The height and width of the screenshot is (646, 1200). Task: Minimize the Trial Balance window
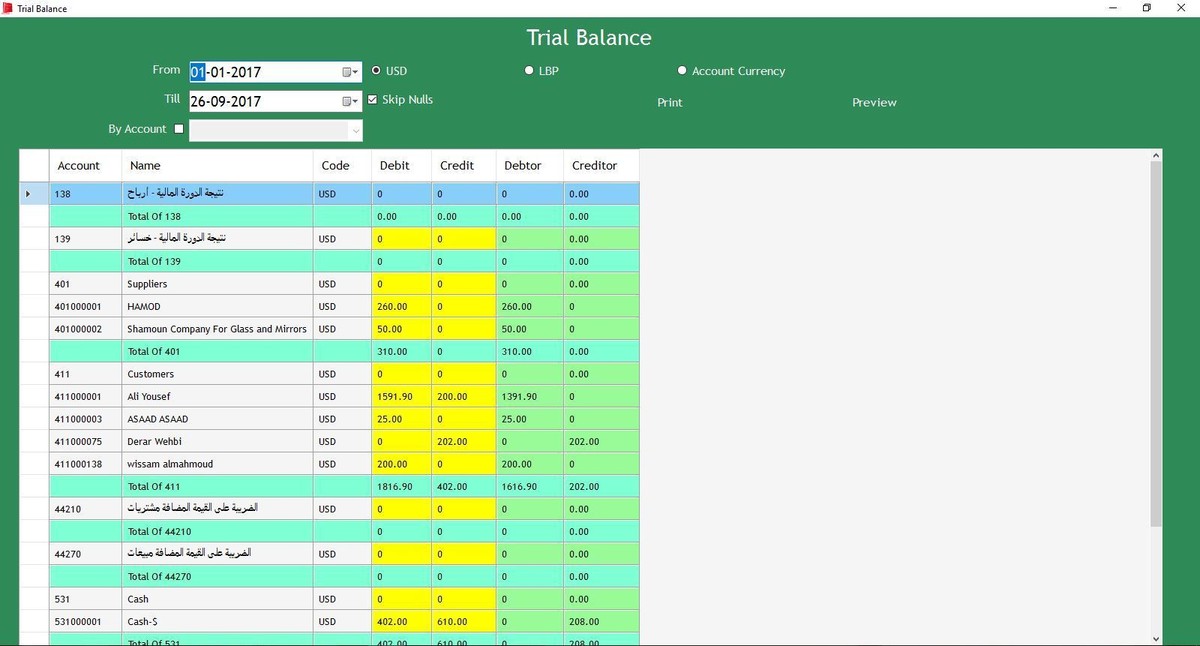(x=1111, y=8)
